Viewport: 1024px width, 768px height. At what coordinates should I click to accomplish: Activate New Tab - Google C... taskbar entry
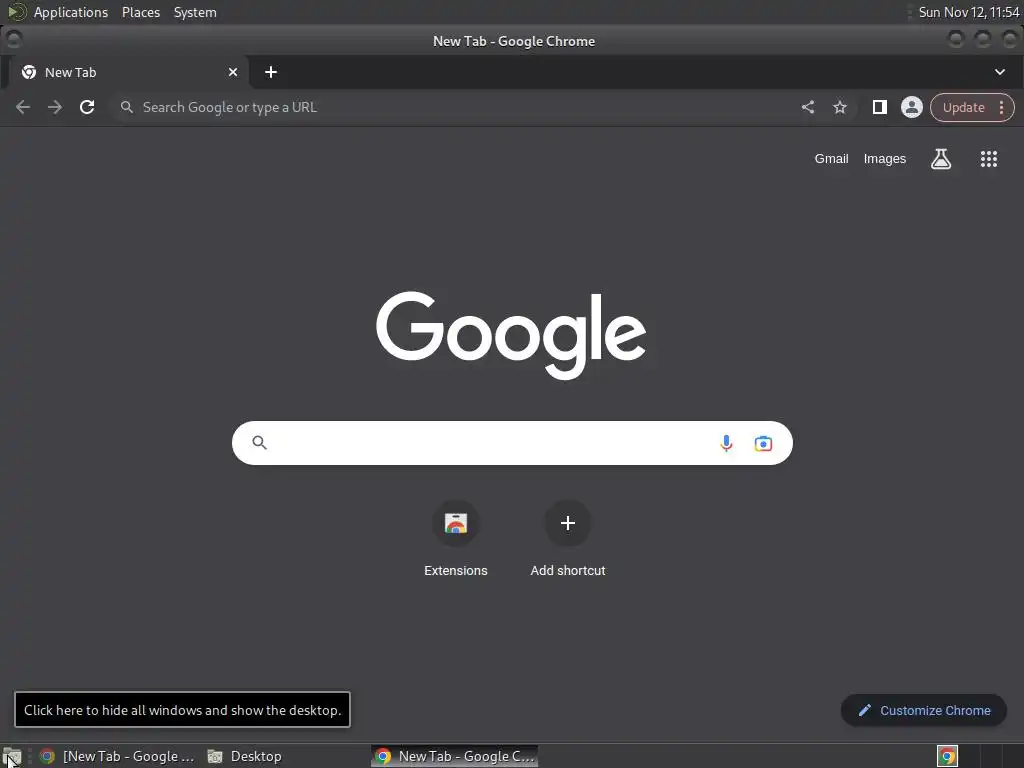pos(455,756)
